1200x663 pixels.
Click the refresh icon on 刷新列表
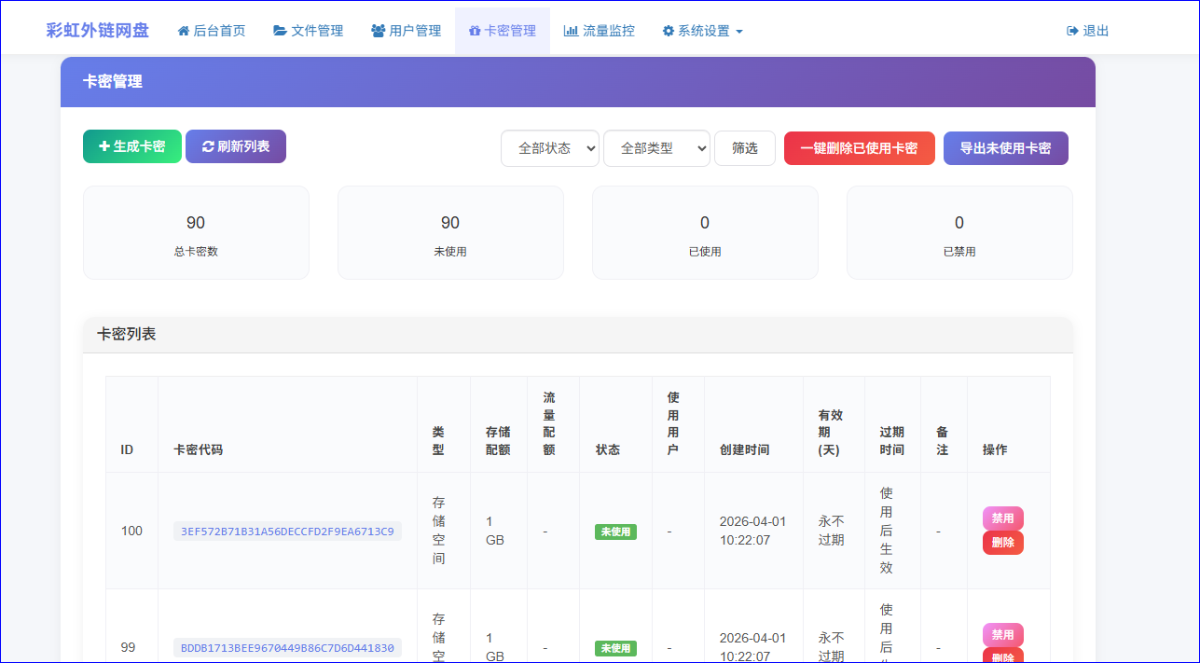(x=208, y=147)
